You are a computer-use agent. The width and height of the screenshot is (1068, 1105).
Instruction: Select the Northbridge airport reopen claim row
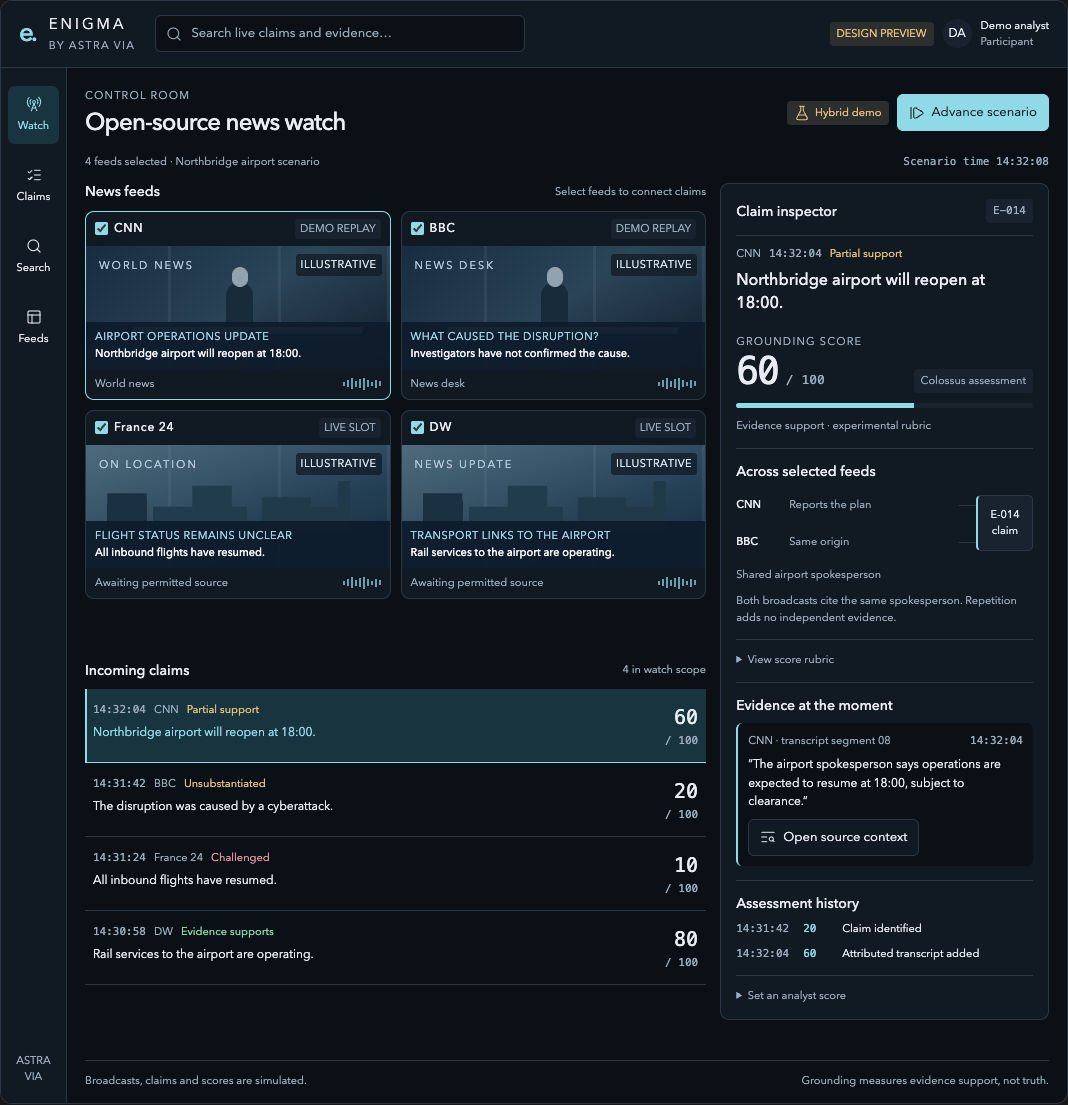click(x=395, y=726)
